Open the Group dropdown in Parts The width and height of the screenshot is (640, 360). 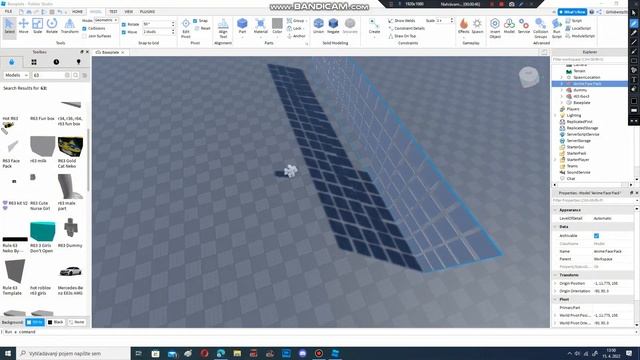click(x=297, y=20)
